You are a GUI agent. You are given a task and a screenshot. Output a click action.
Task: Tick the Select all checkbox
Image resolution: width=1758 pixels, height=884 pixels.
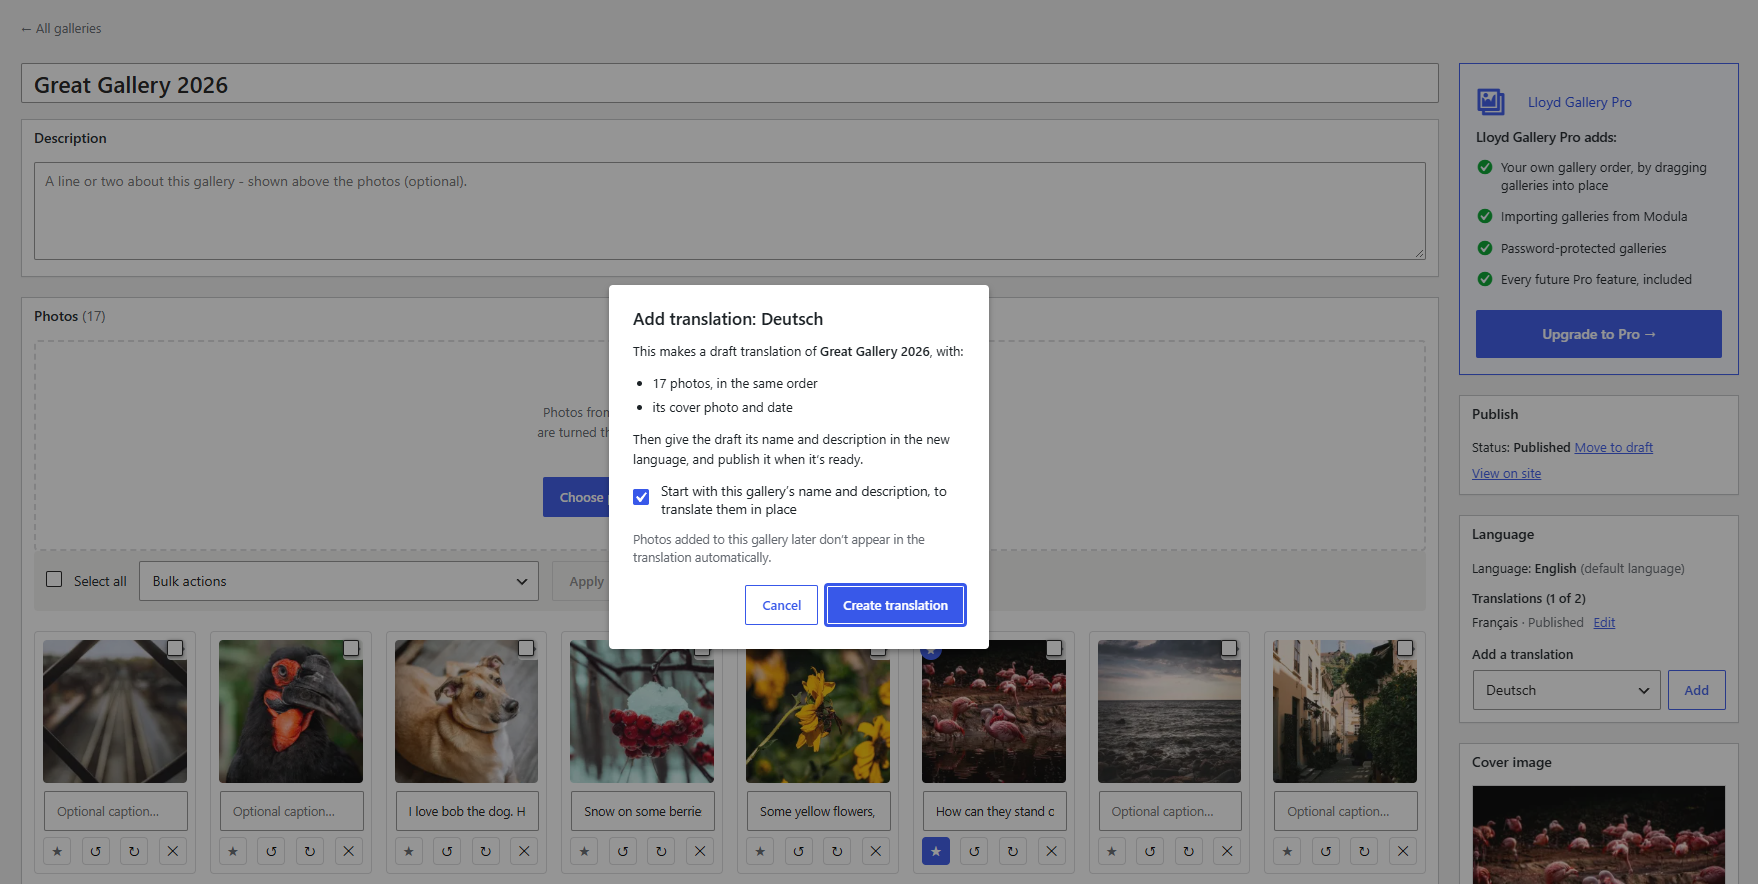54,580
